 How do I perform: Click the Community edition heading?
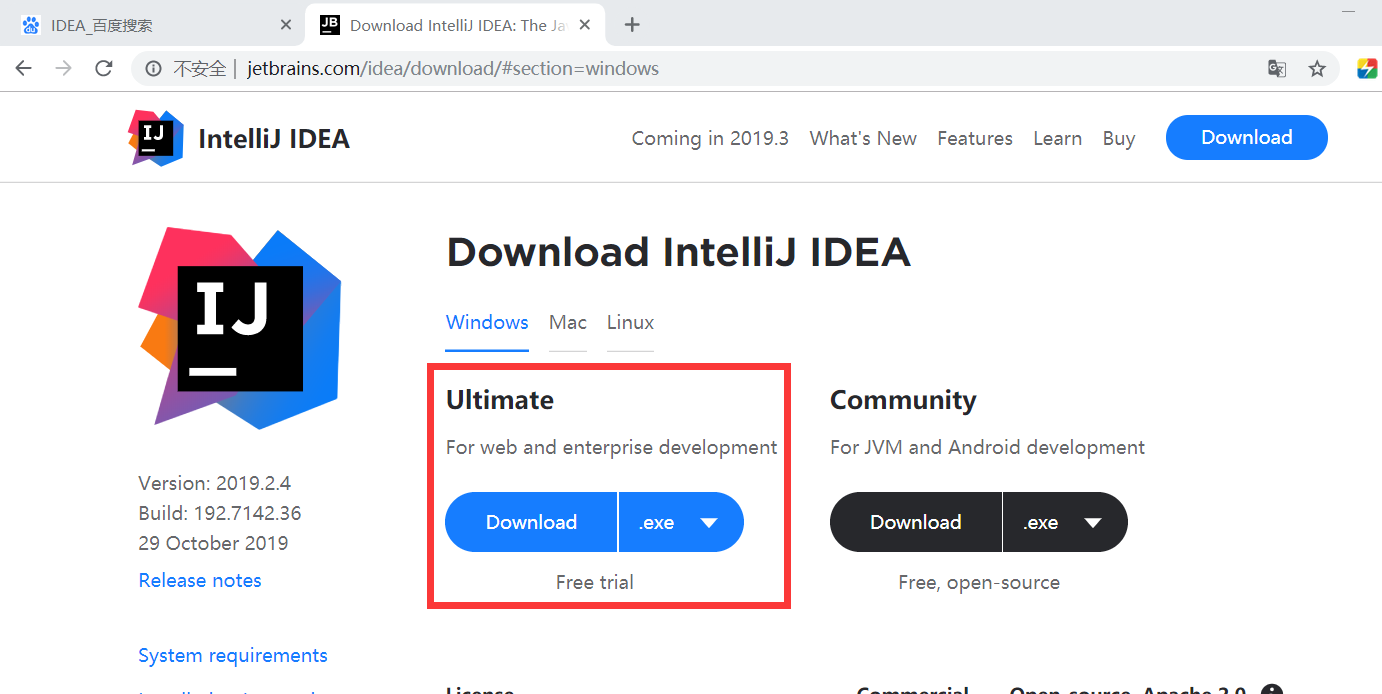pos(903,400)
